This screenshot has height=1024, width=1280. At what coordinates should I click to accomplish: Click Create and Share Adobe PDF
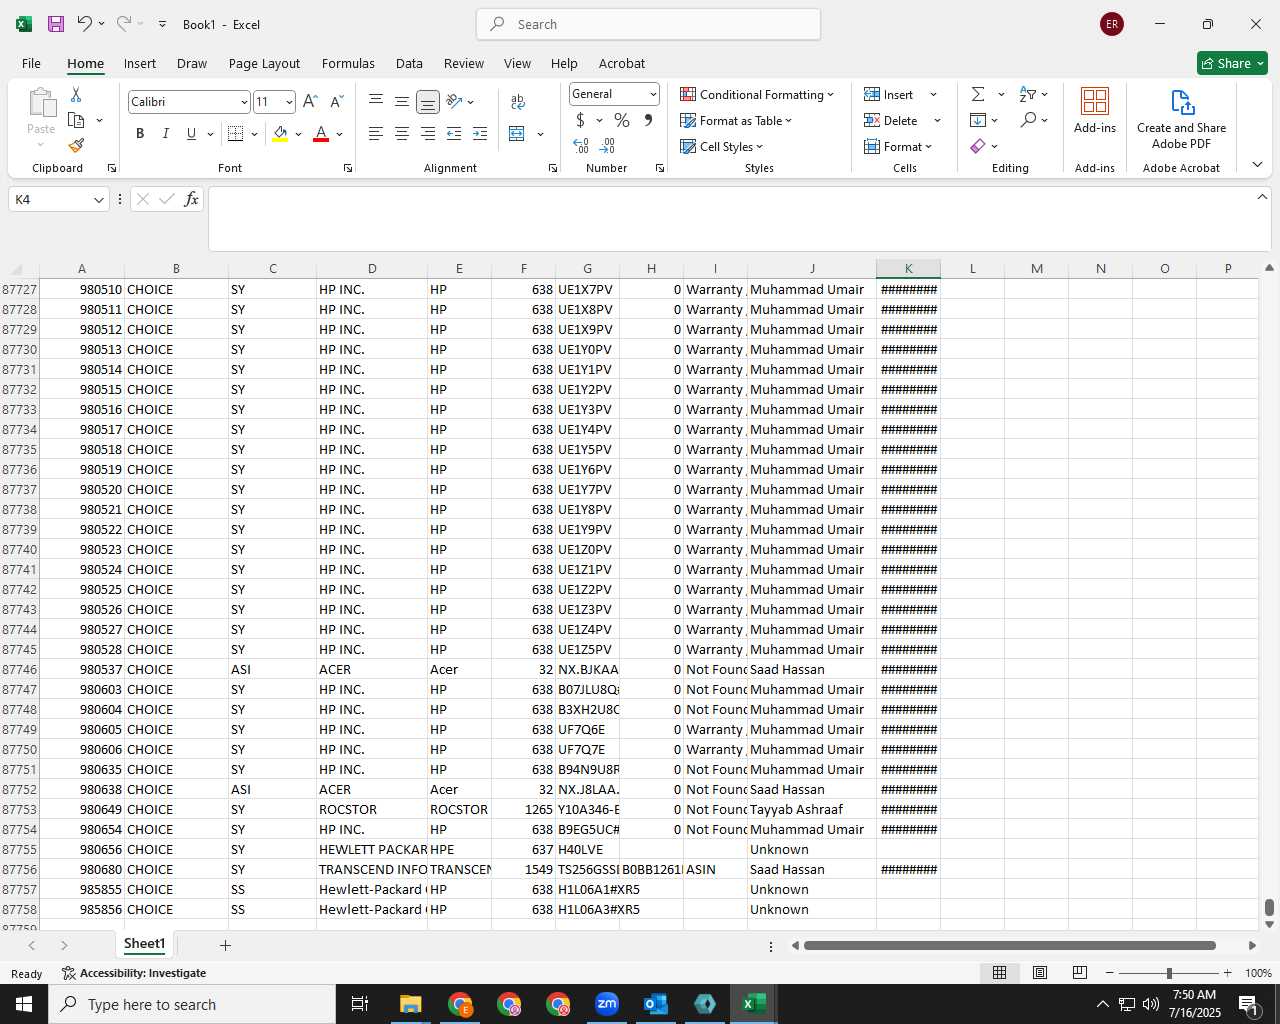pyautogui.click(x=1181, y=118)
